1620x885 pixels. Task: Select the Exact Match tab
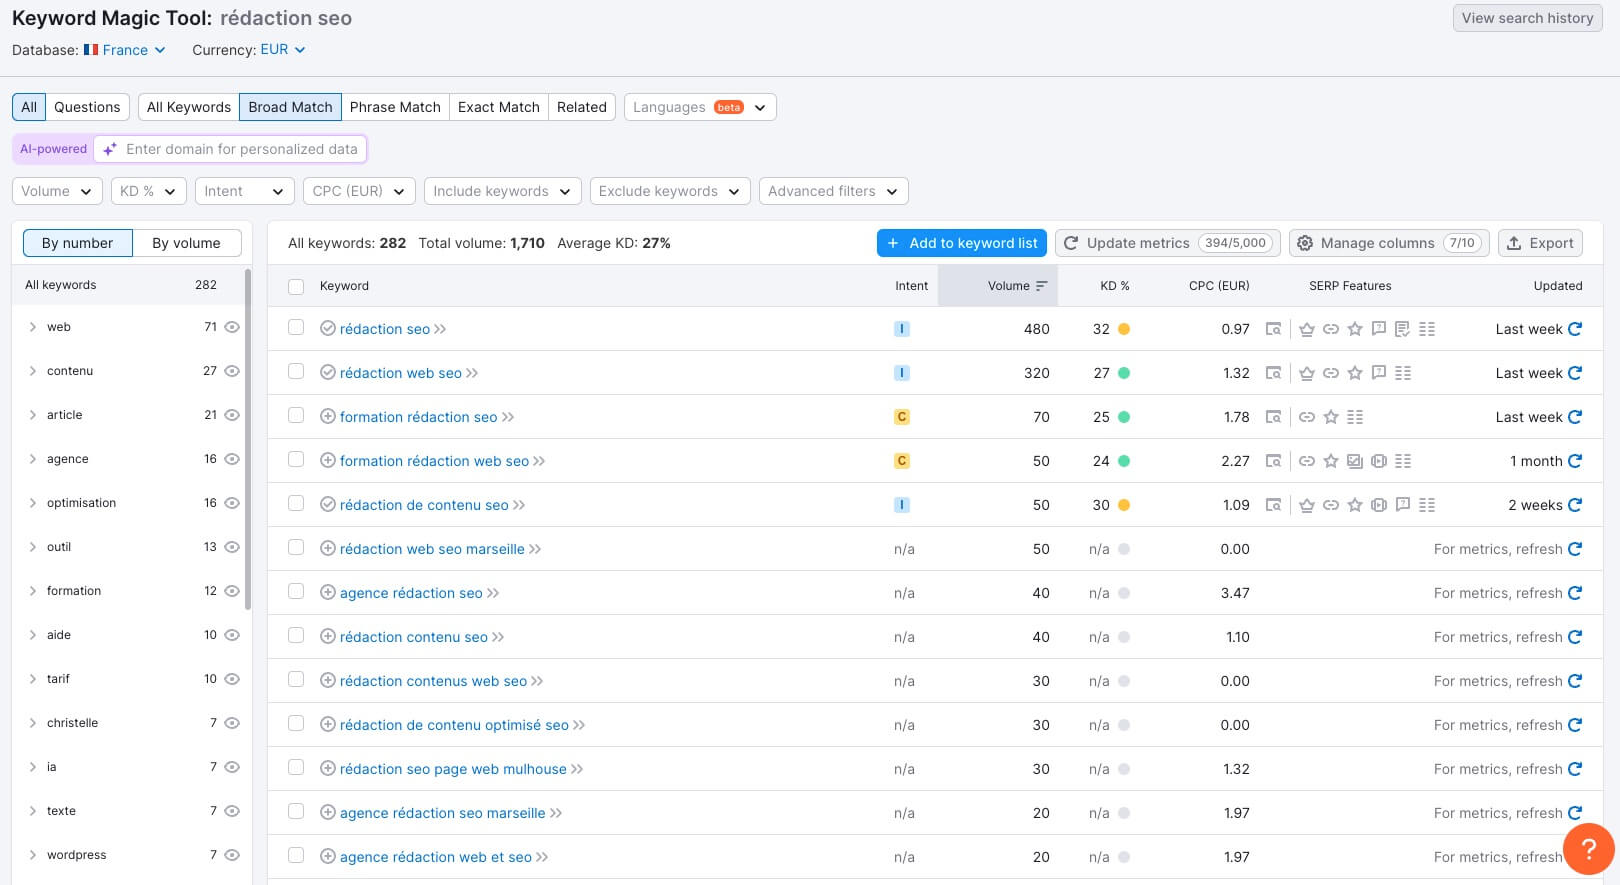[x=499, y=107]
